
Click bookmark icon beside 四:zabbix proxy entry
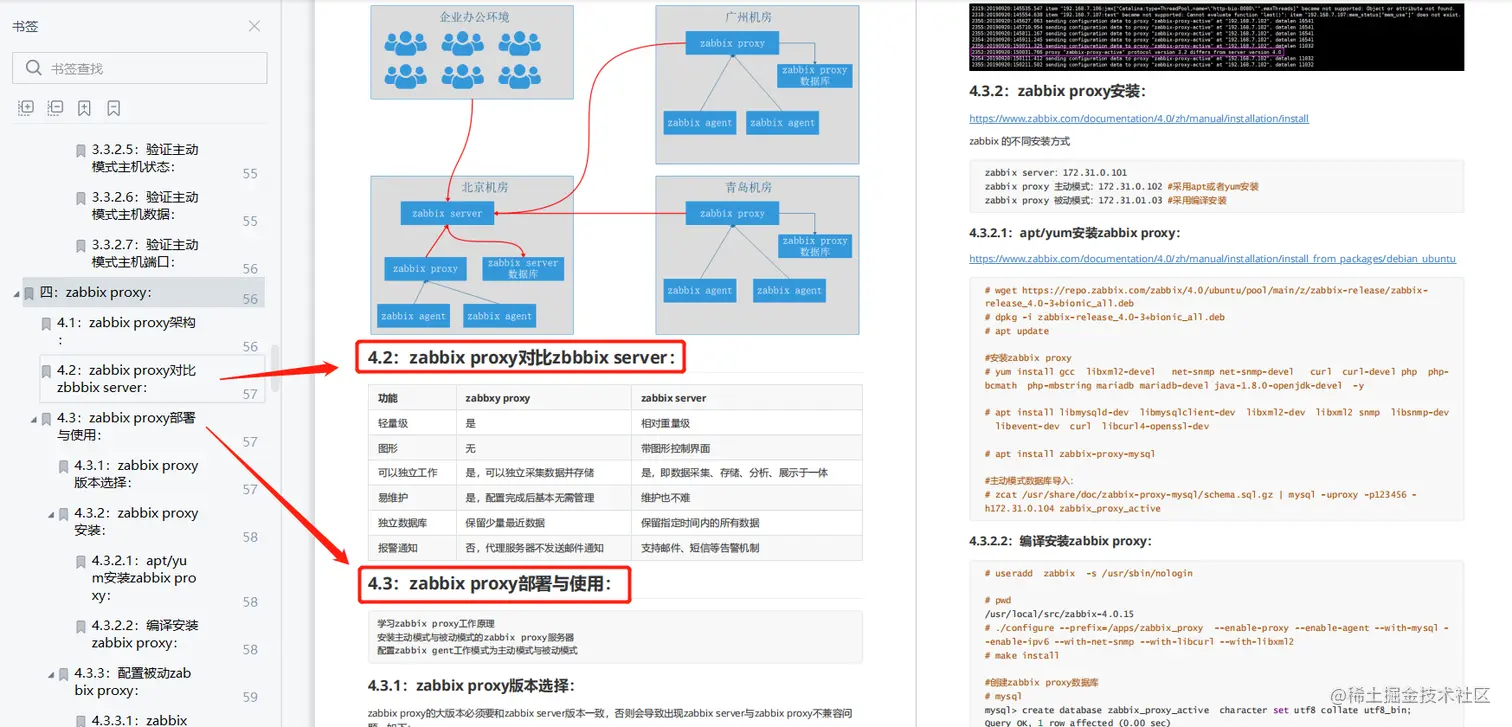pos(29,293)
